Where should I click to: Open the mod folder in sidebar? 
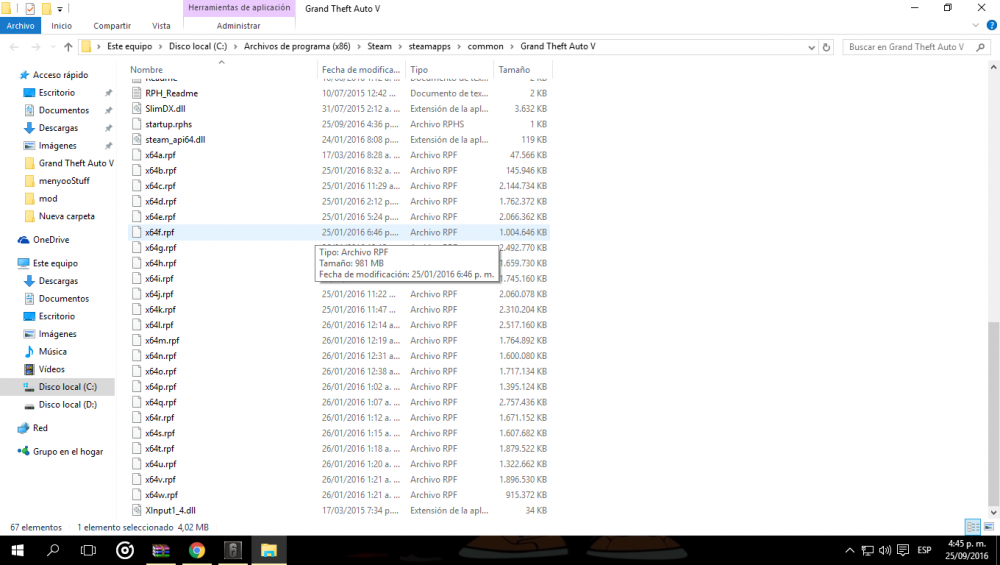48,198
